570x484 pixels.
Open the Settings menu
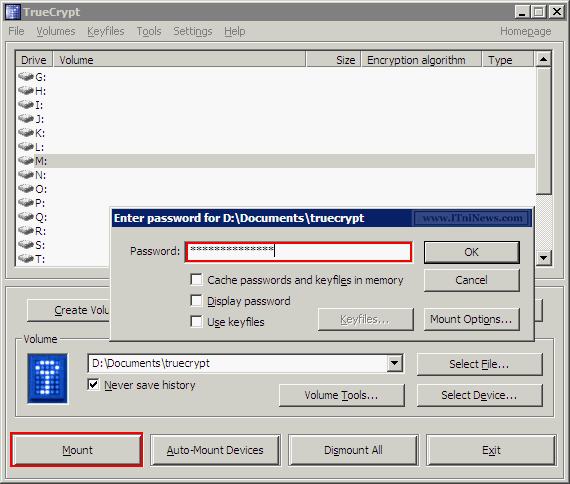point(193,31)
